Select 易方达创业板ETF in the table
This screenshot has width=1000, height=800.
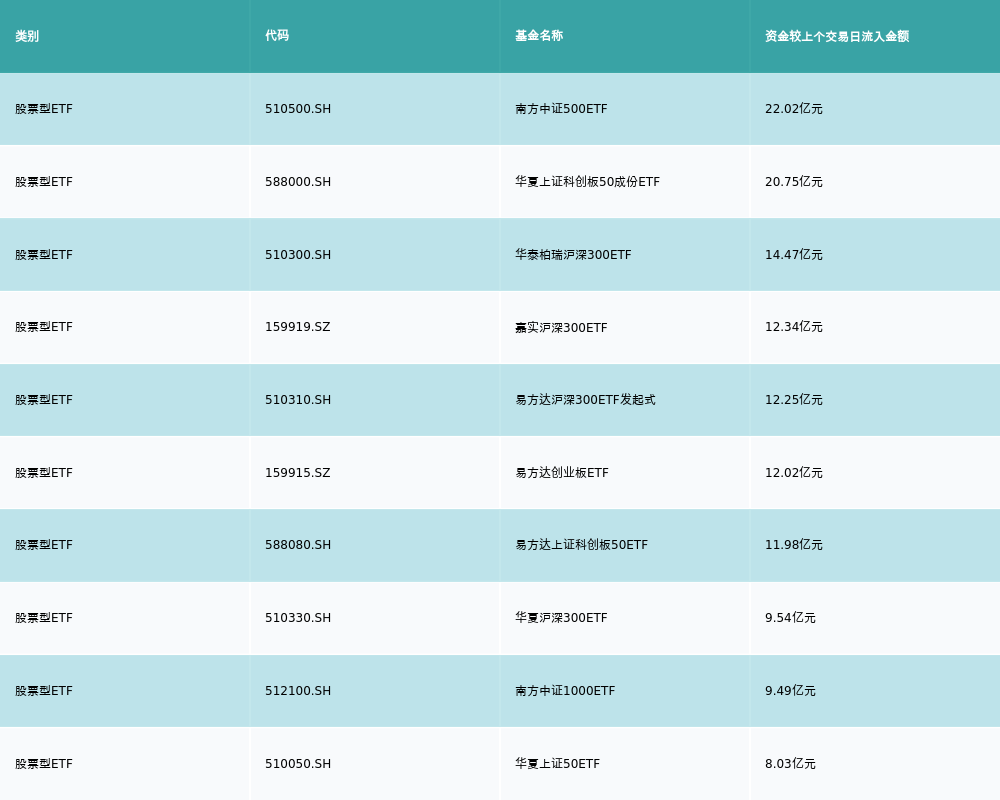click(x=562, y=473)
